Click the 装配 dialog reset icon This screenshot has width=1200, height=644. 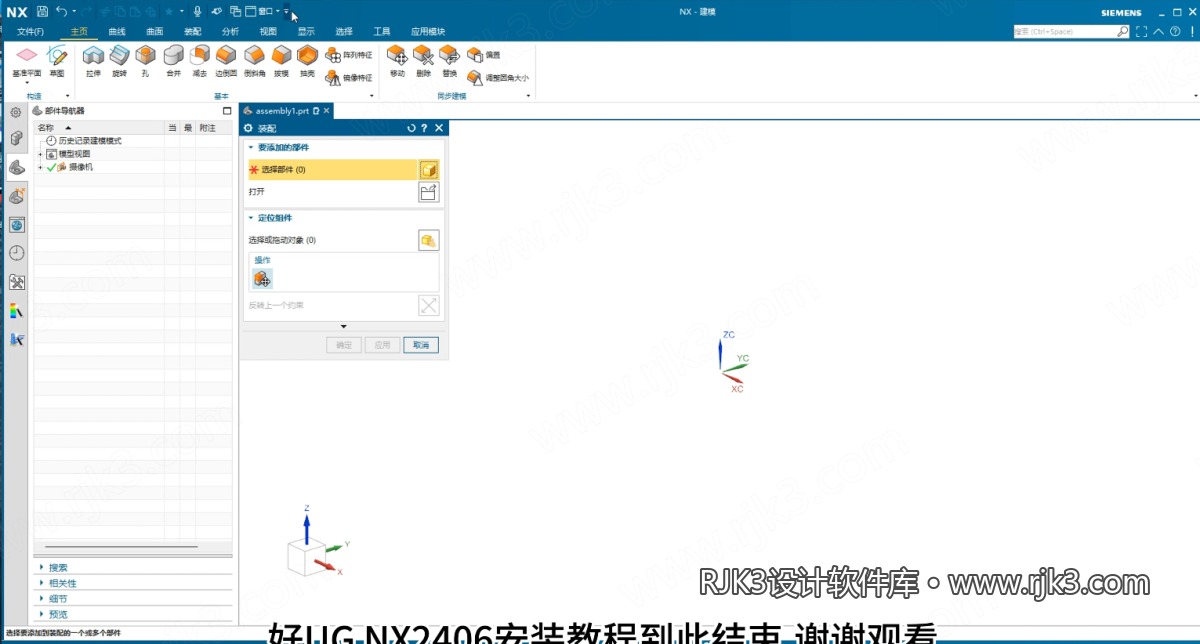click(411, 128)
